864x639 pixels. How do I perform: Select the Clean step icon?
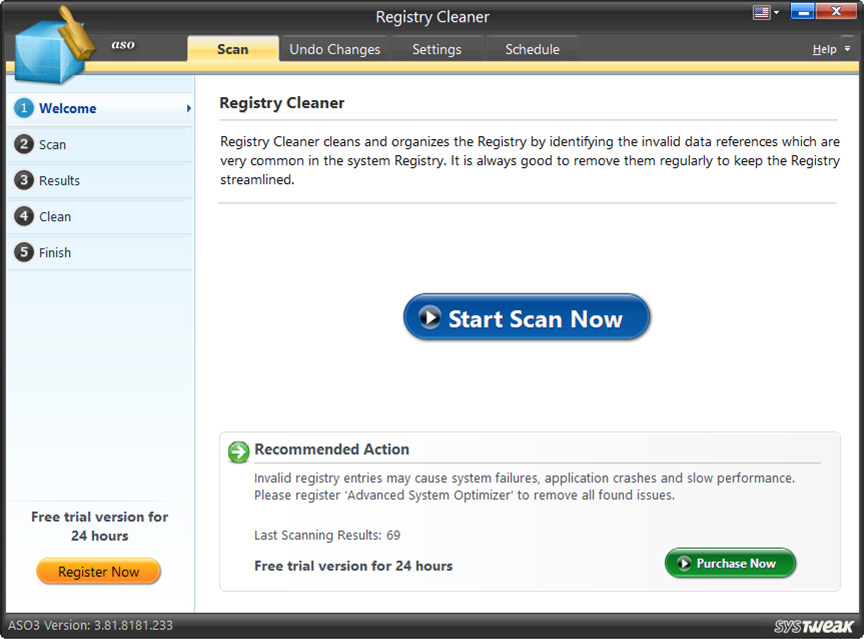pos(23,216)
